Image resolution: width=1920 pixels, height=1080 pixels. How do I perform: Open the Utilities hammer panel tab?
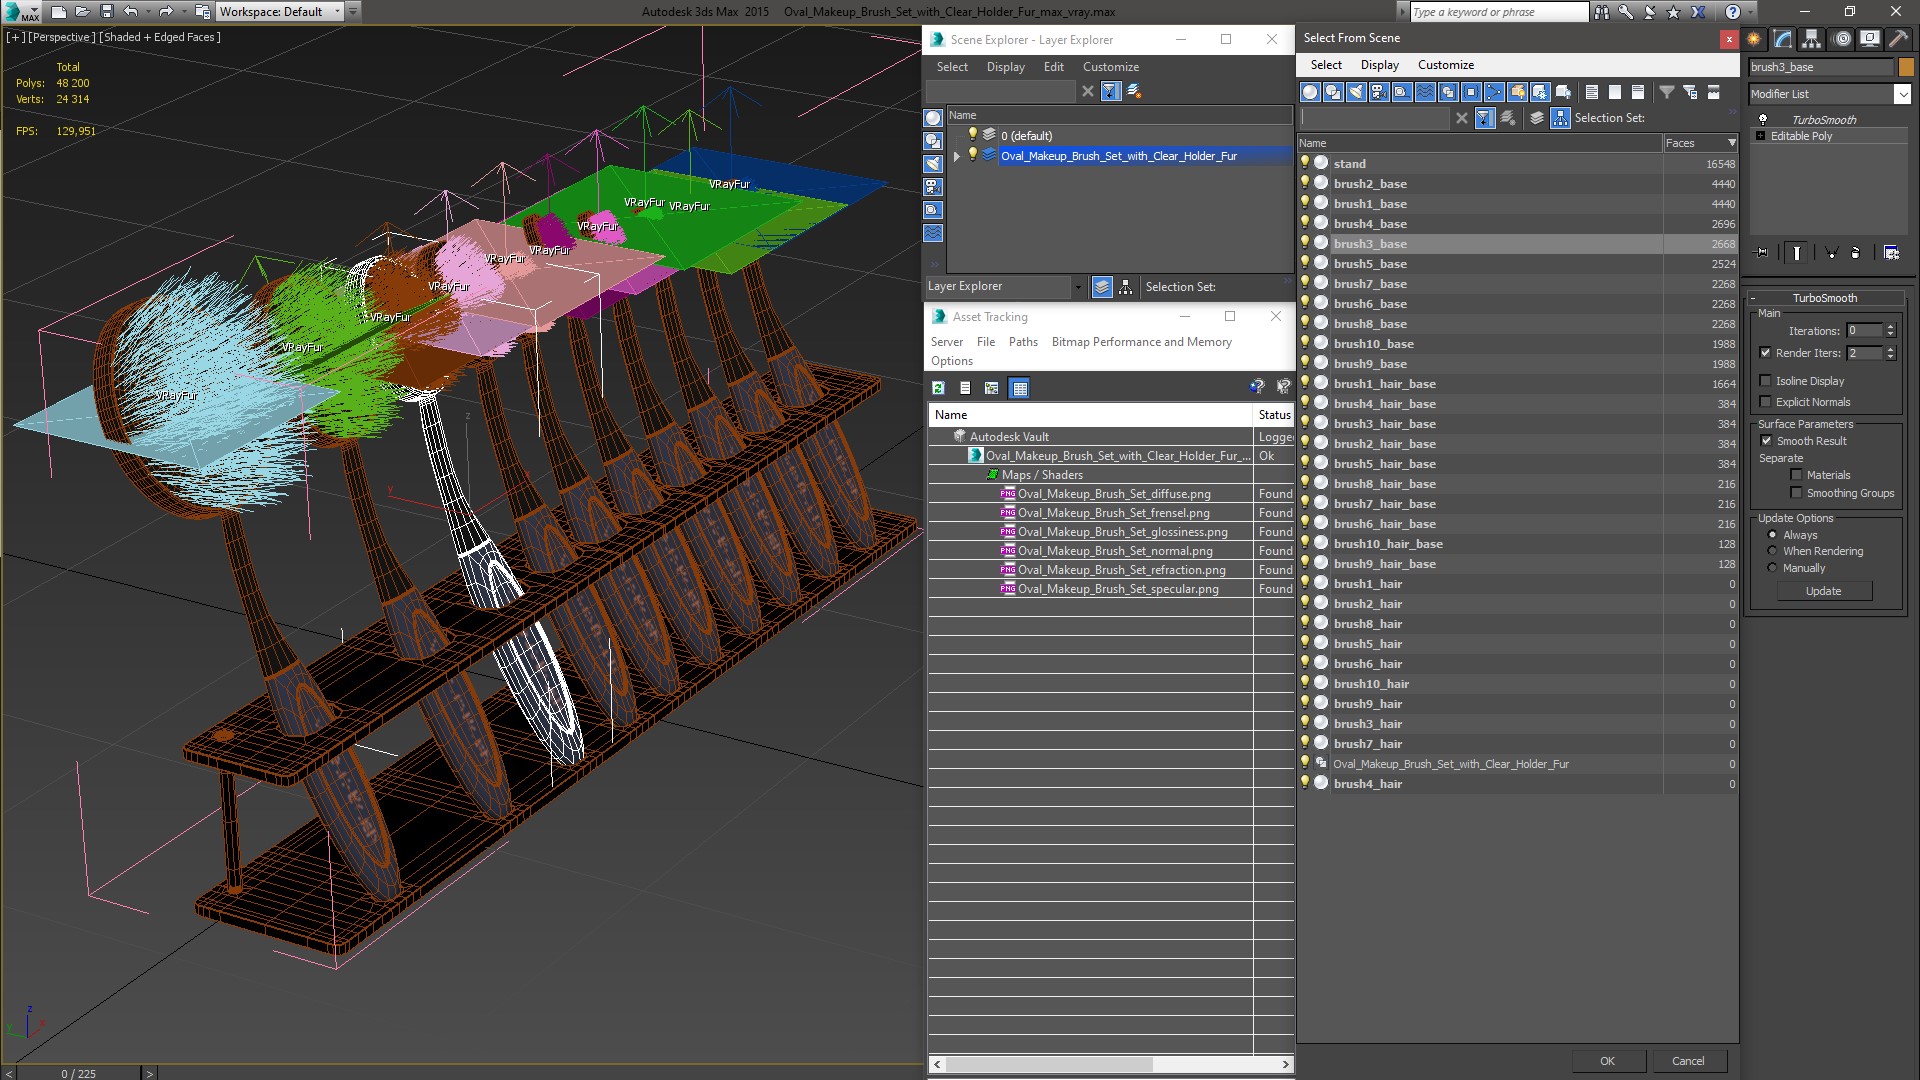coord(1898,39)
